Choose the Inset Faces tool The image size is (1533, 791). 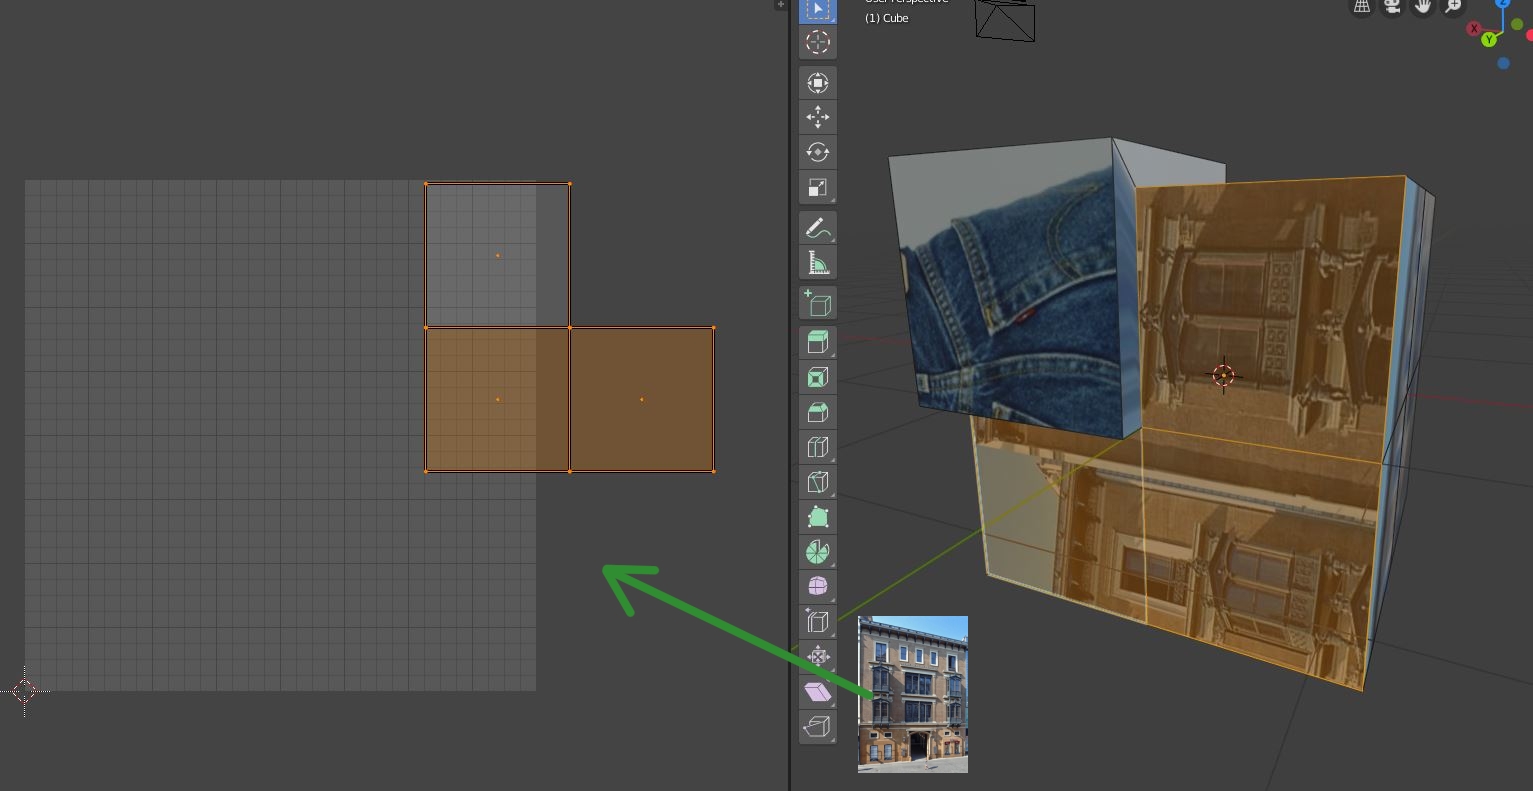click(818, 377)
